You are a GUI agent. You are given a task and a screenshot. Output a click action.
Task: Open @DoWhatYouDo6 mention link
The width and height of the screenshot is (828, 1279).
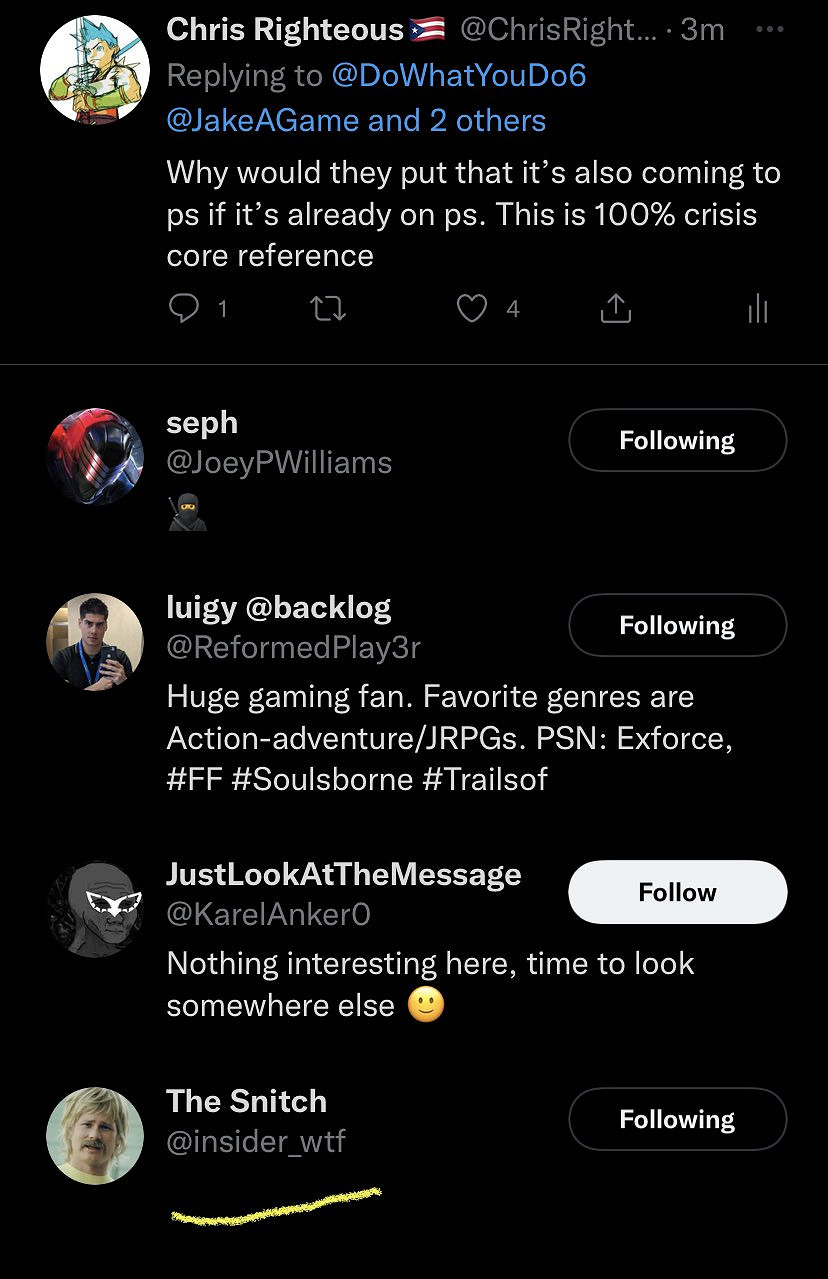pos(458,75)
